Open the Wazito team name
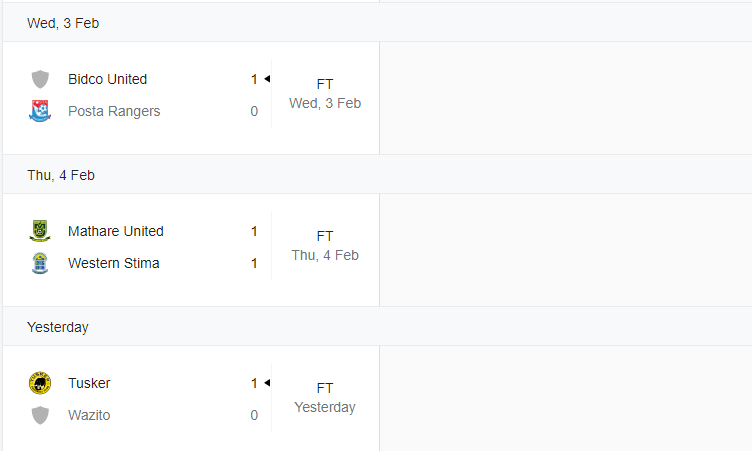 89,415
